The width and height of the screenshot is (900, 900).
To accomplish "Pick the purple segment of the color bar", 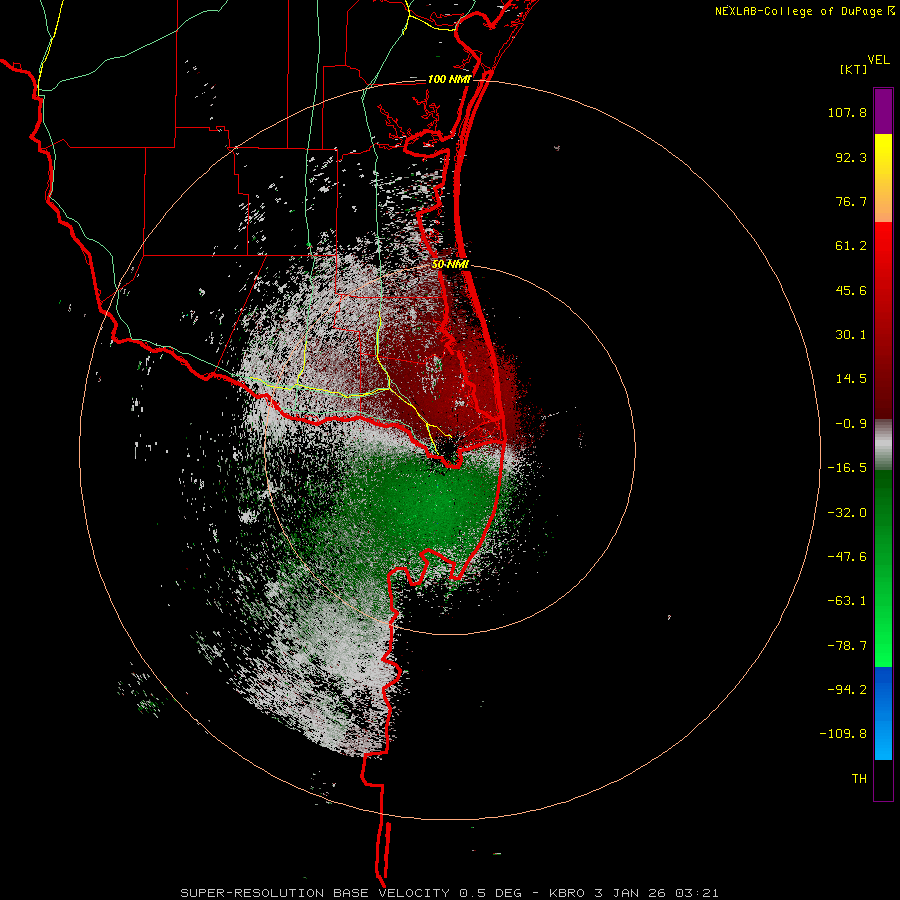I will click(x=883, y=111).
